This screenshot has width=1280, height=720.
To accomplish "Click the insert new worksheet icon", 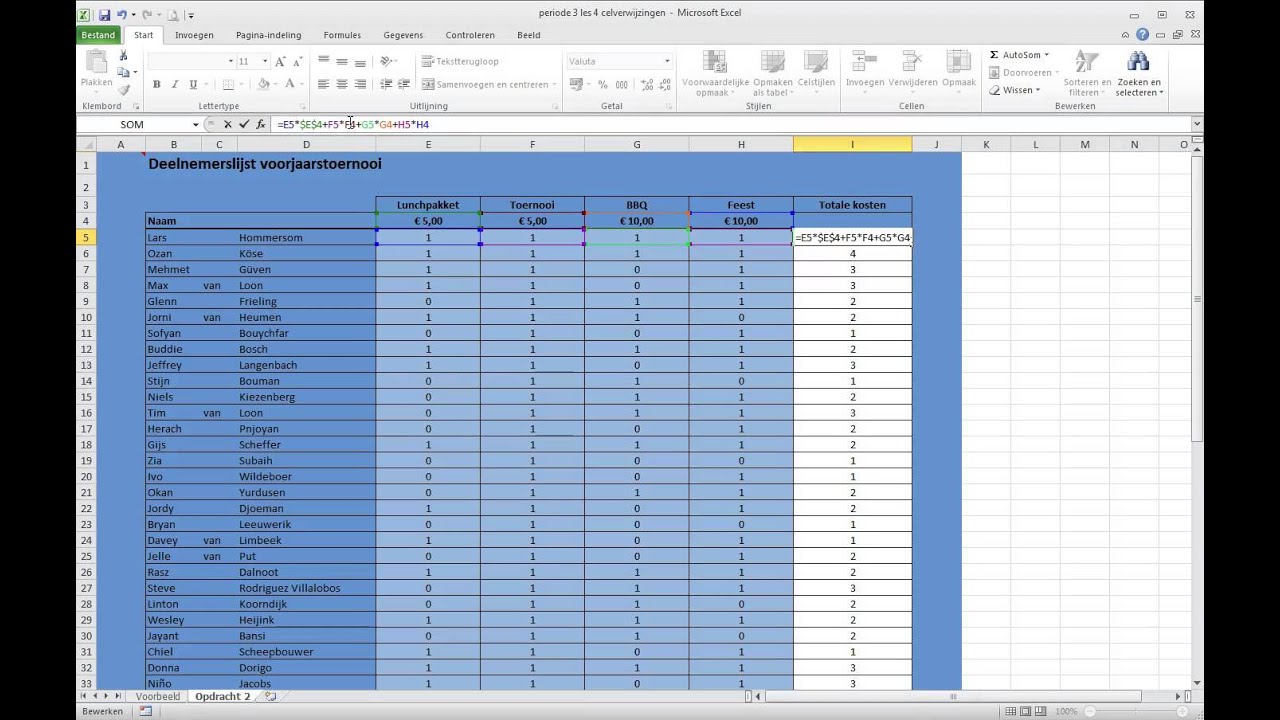I will click(270, 696).
